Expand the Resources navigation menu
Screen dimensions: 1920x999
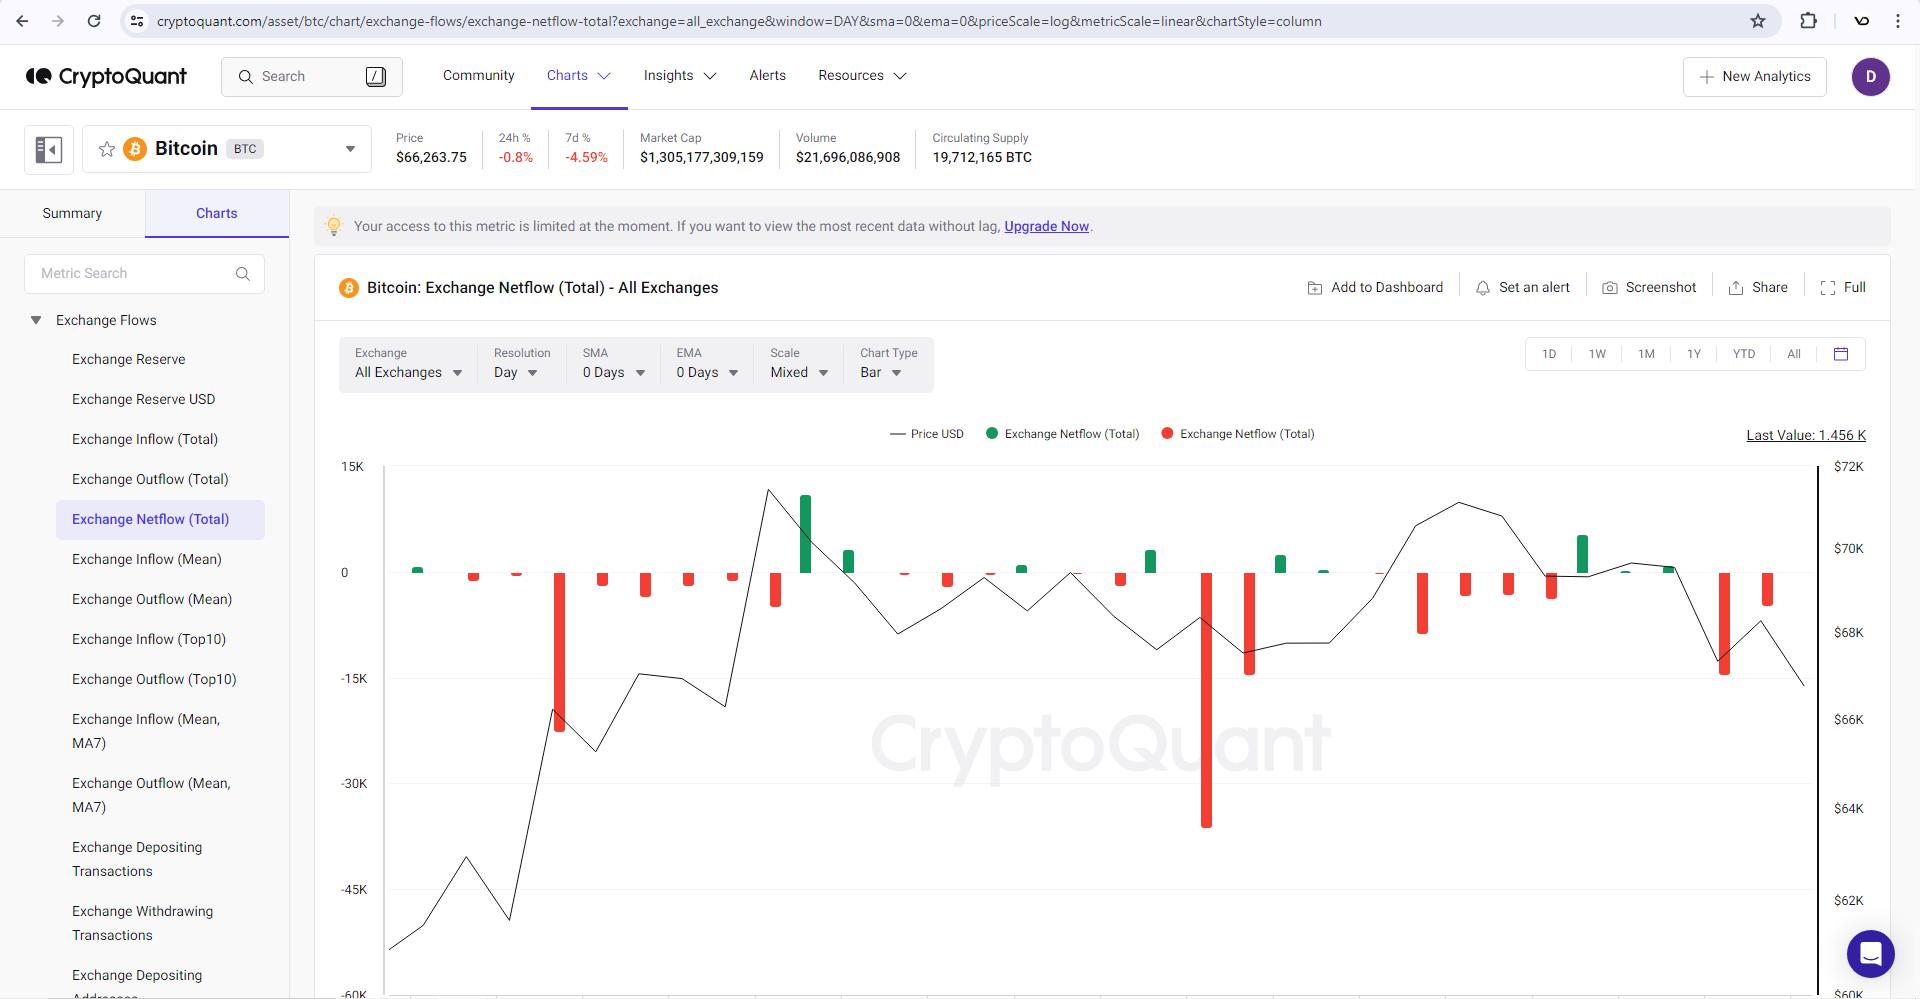[x=862, y=76]
